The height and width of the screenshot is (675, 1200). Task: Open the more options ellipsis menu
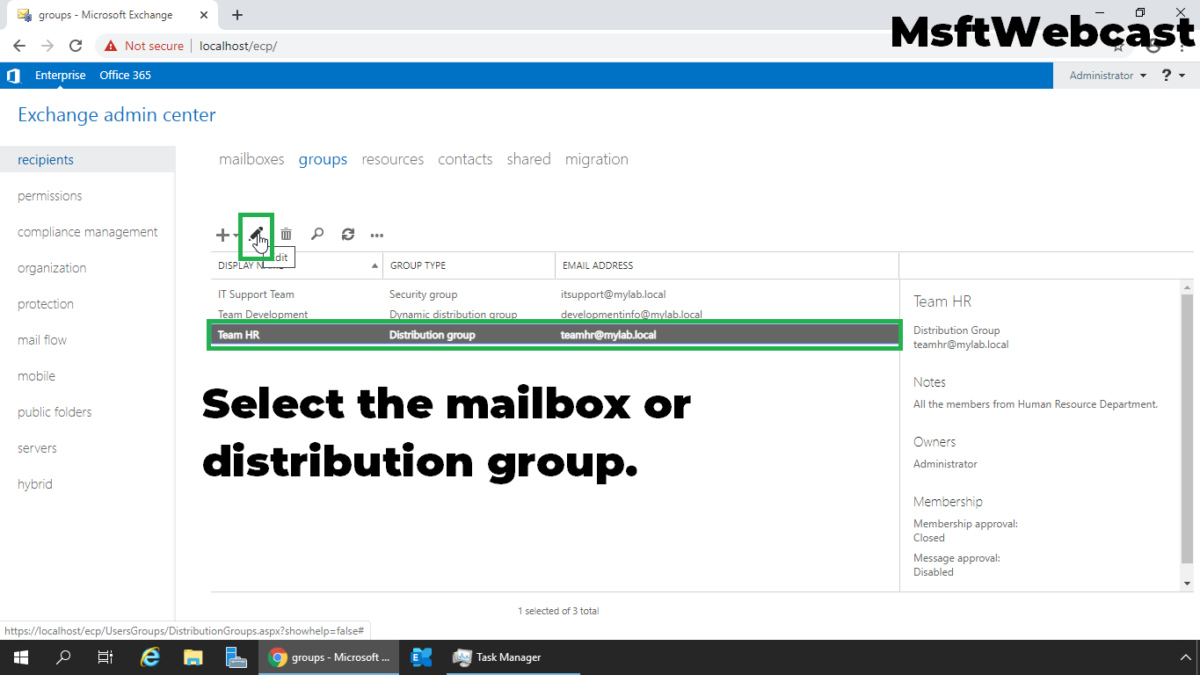click(376, 234)
